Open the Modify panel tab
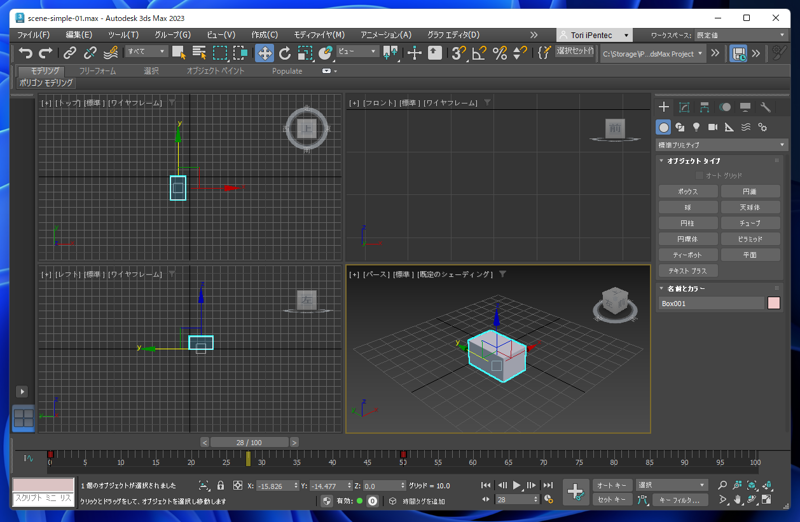 click(684, 107)
